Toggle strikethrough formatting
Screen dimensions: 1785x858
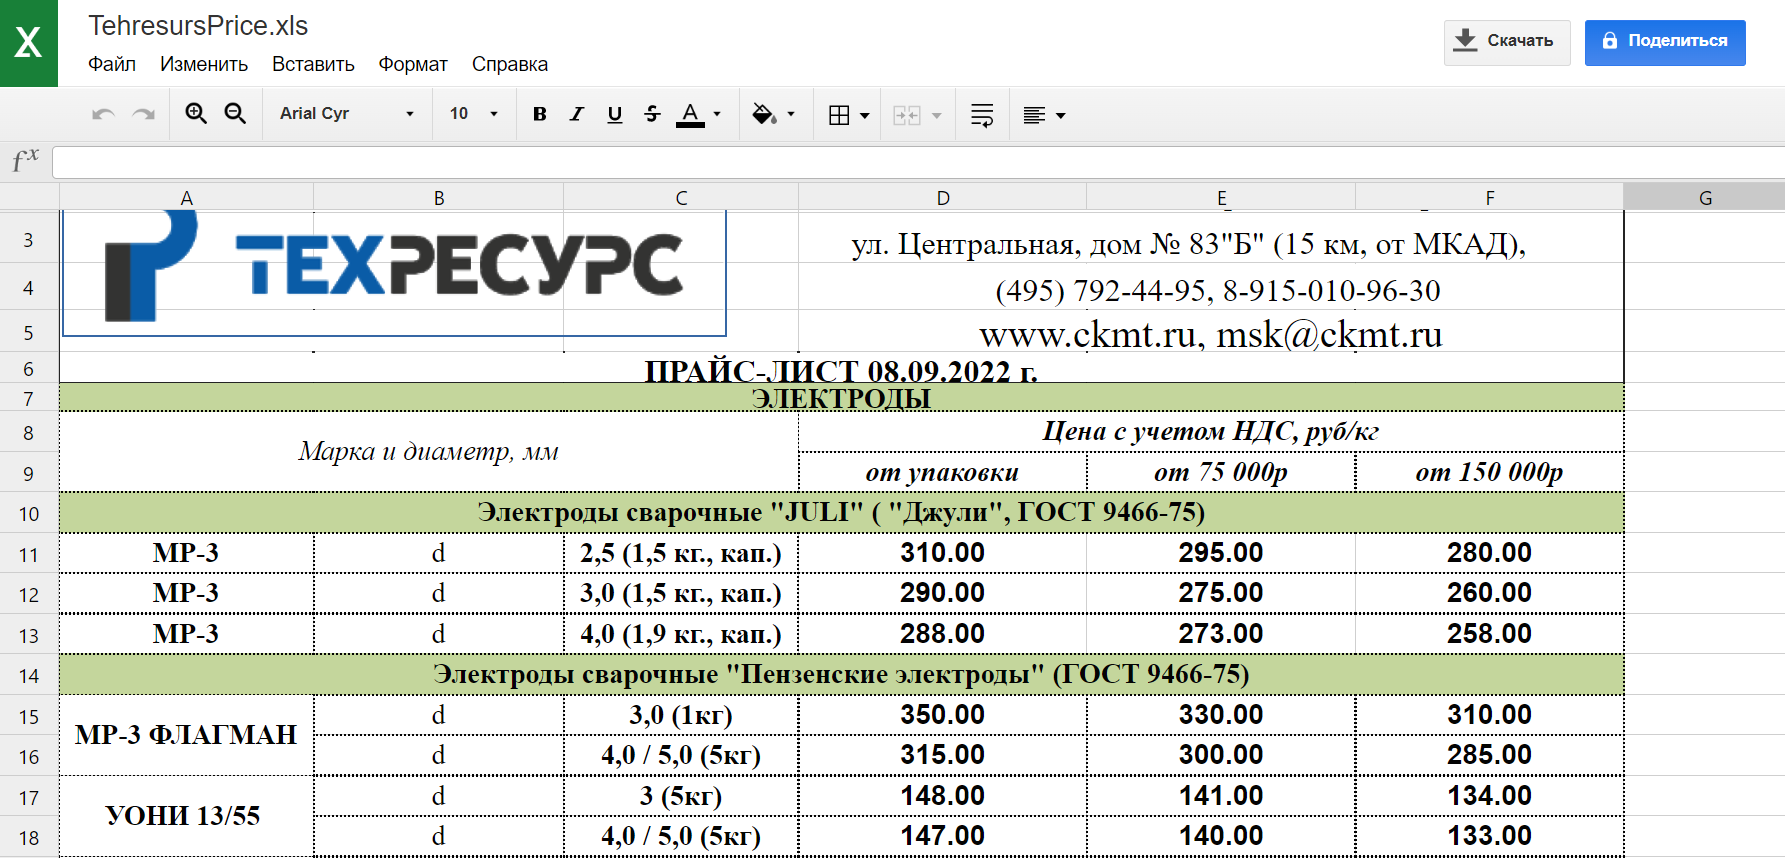[652, 114]
